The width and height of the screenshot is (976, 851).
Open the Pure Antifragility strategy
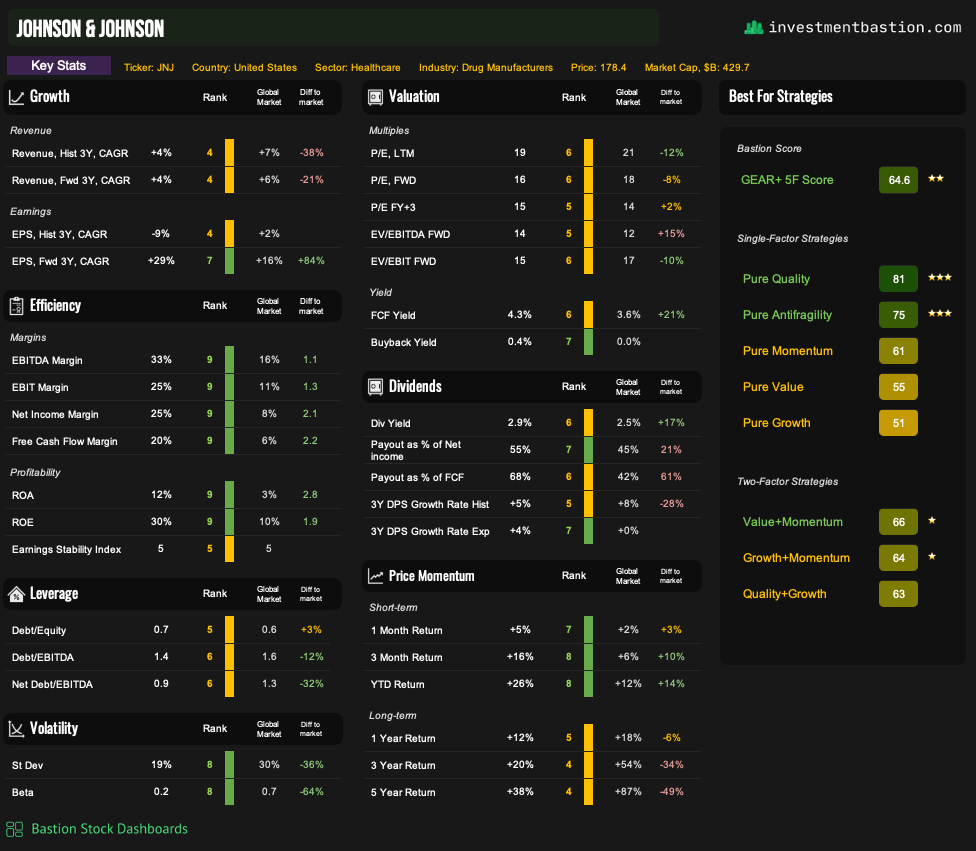787,315
